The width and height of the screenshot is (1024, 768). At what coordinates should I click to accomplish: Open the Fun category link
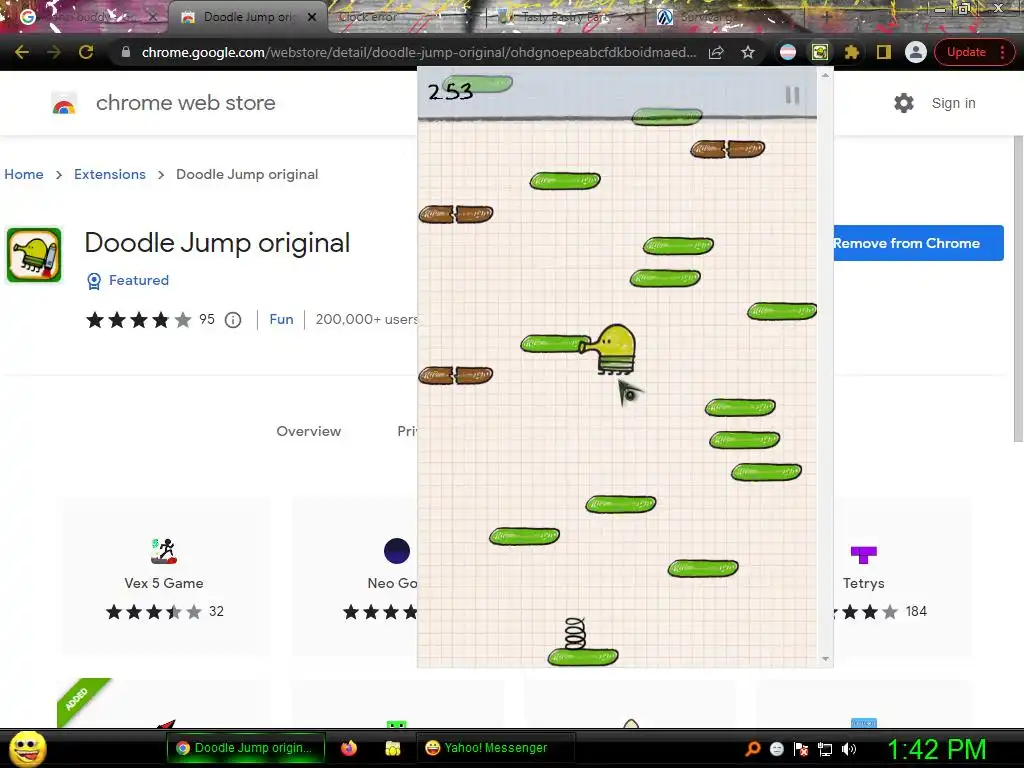point(281,319)
